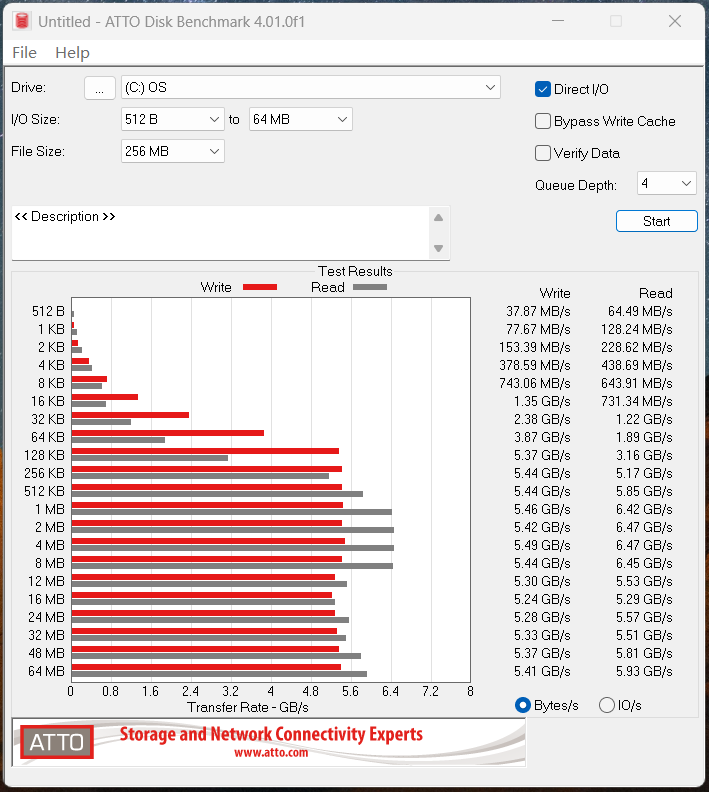The image size is (709, 792).
Task: Click the red Write legend swatch
Action: tap(259, 287)
